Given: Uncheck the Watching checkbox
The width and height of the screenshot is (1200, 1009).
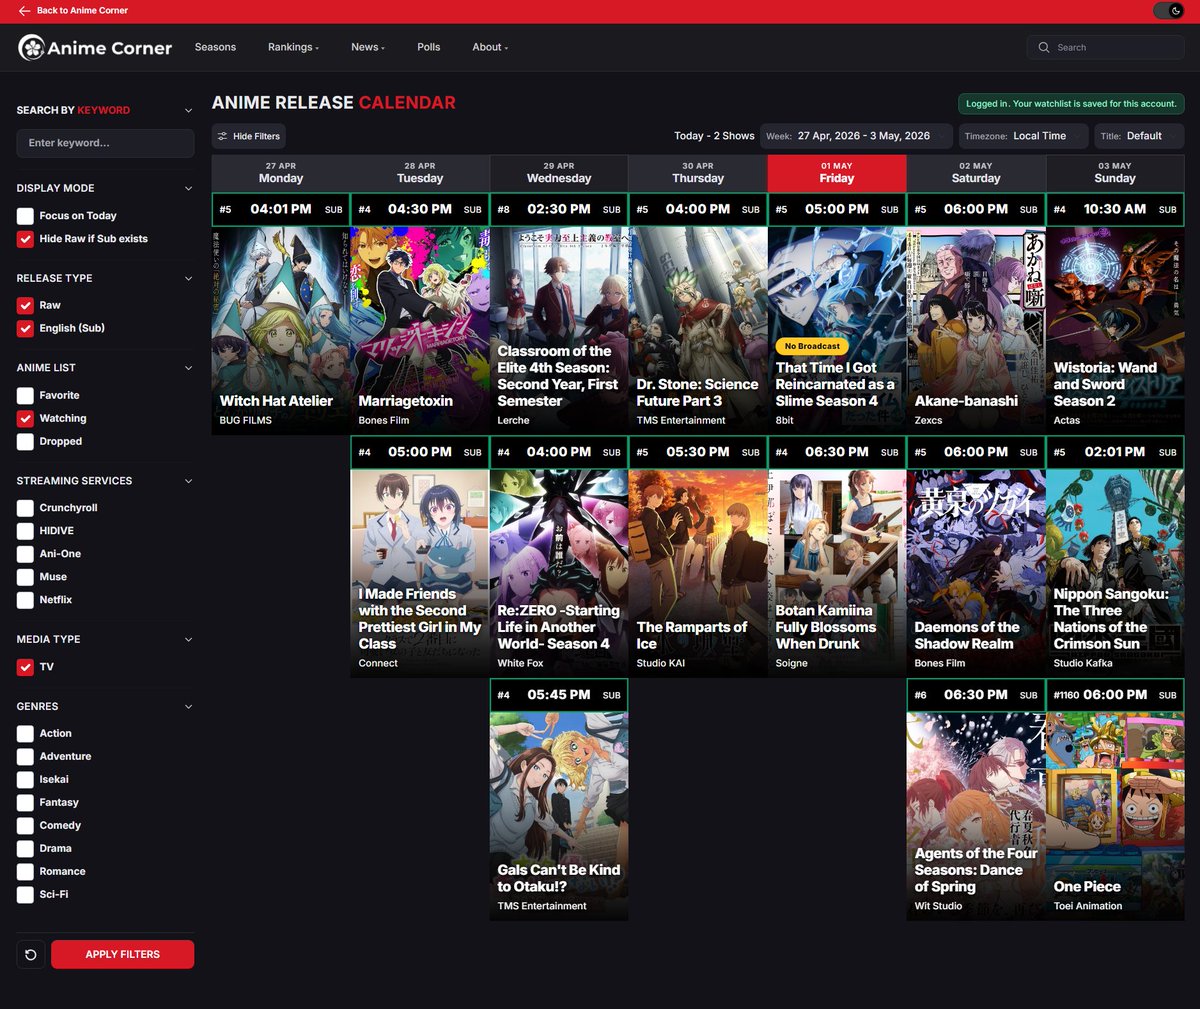Looking at the screenshot, I should (x=25, y=419).
